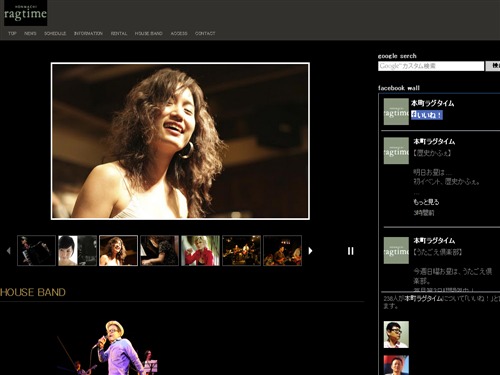Show next slideshow thumbnails with right arrow
The height and width of the screenshot is (375, 500).
pyautogui.click(x=310, y=251)
